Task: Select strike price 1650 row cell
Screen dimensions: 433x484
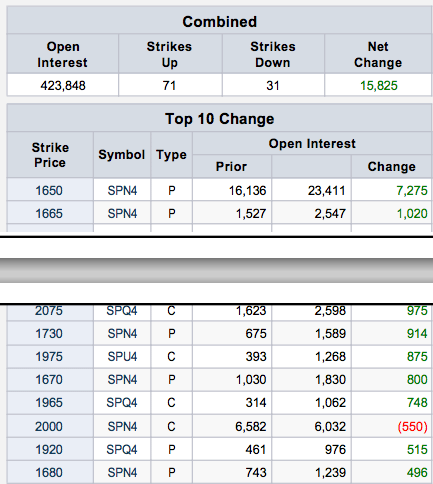Action: (50, 190)
